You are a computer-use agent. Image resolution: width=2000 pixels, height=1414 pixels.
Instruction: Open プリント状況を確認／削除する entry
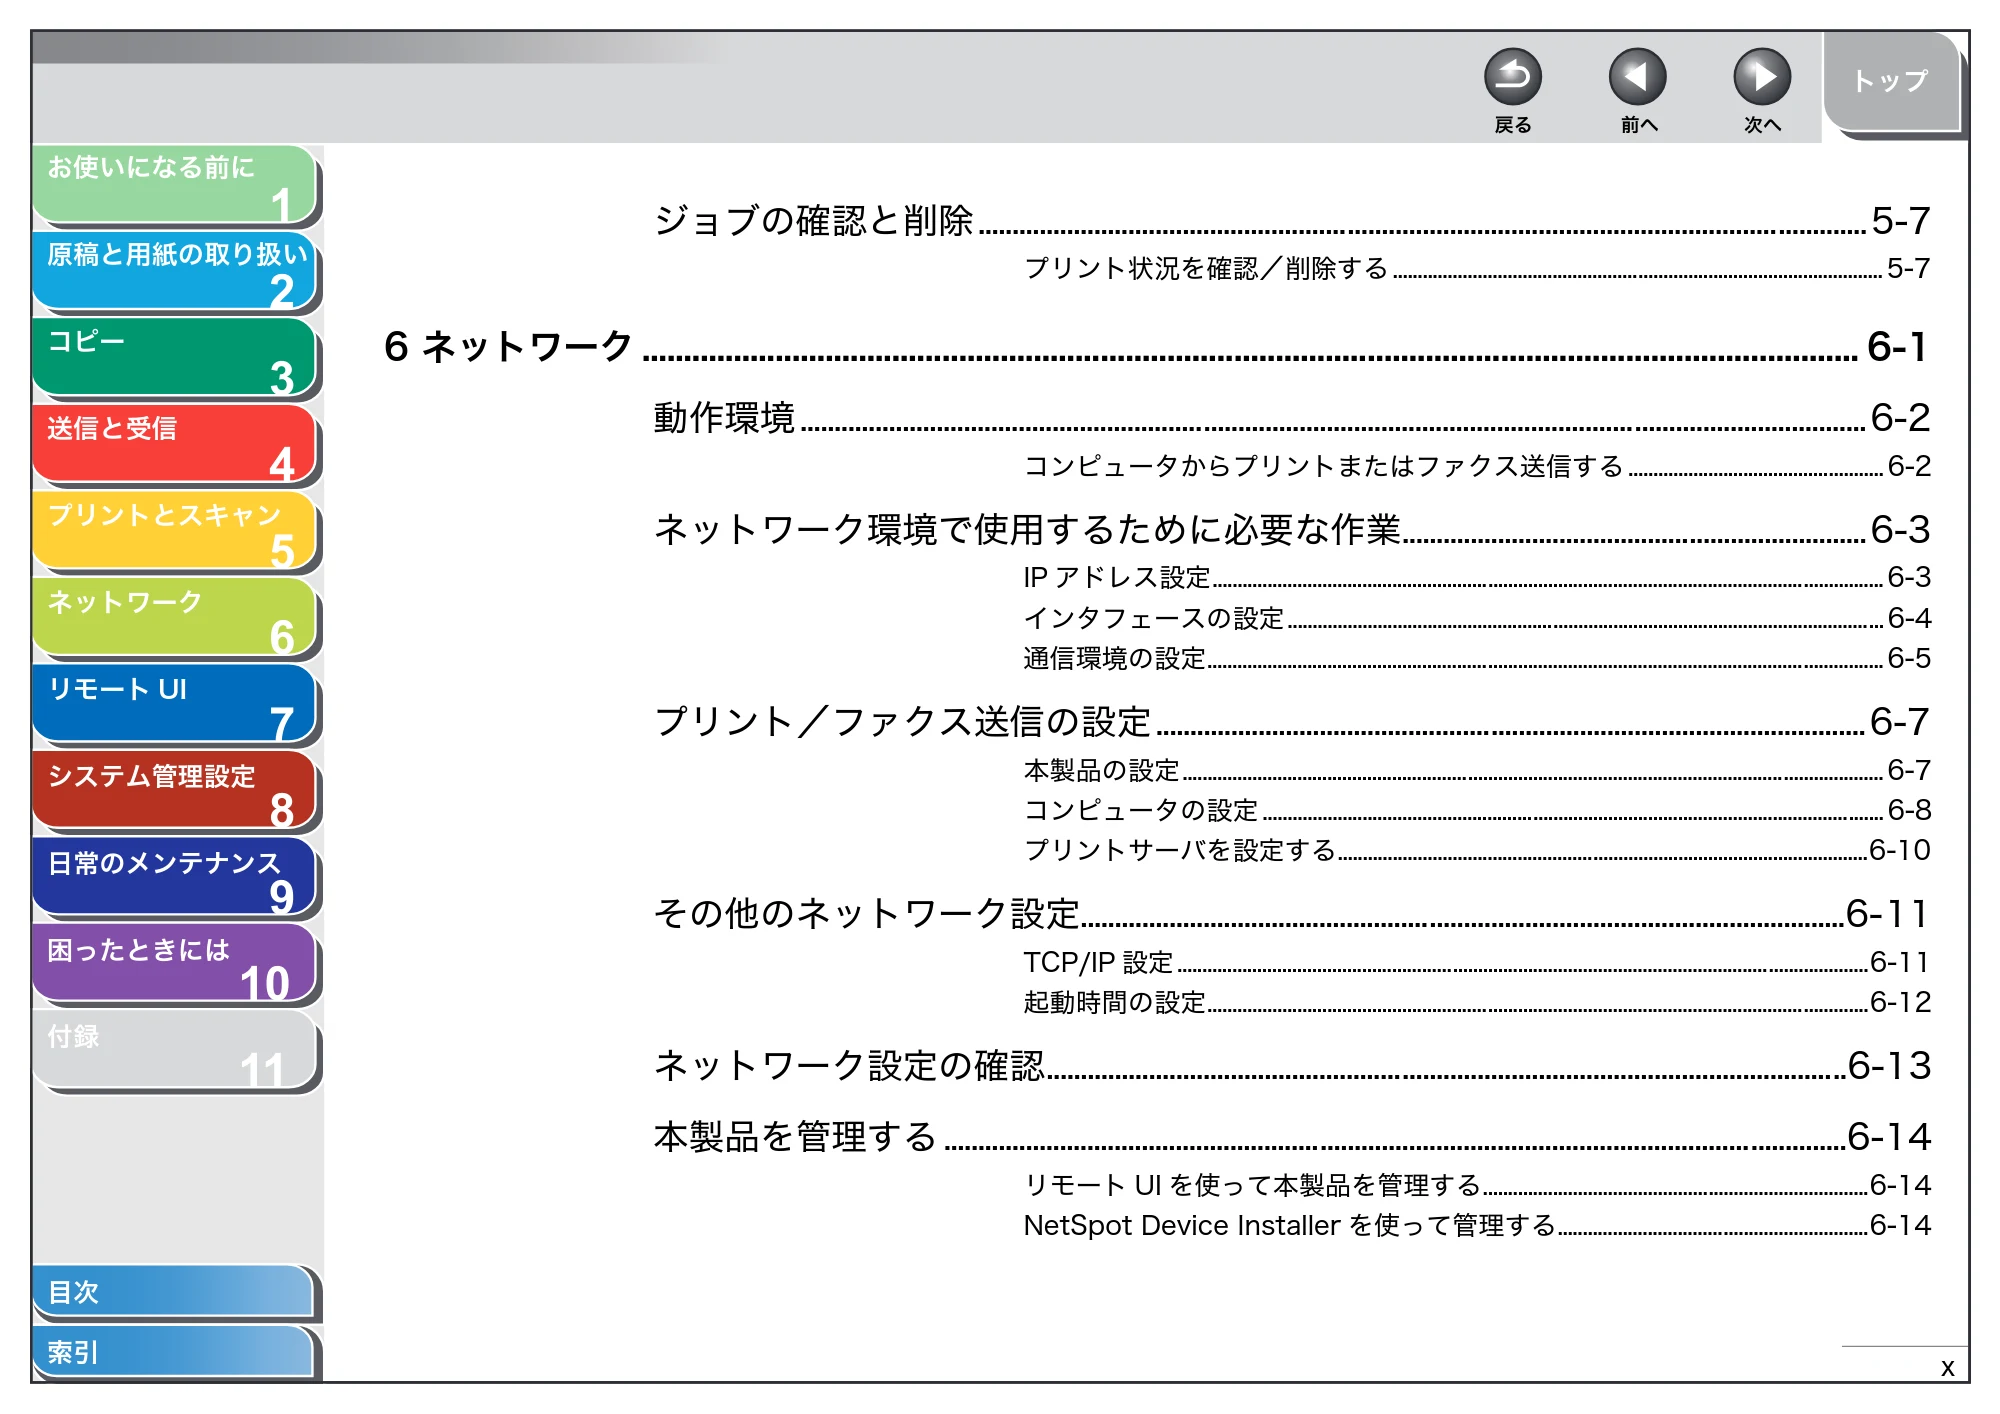point(1477,268)
